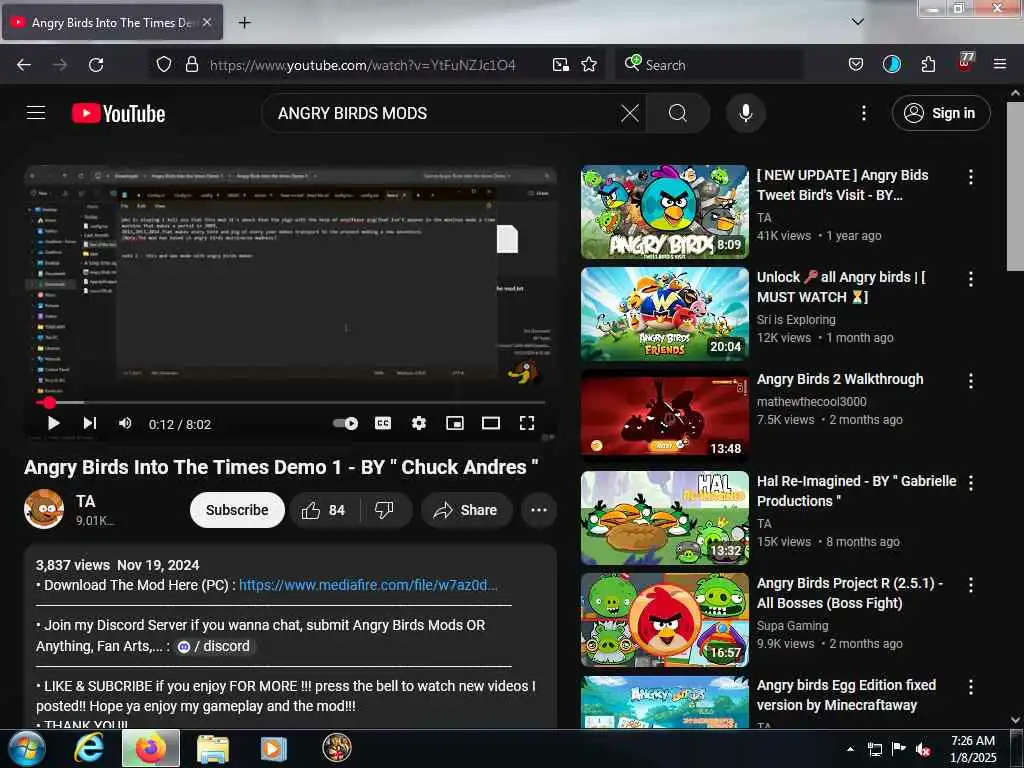Subscribe to the TA channel
This screenshot has width=1024, height=768.
(237, 509)
